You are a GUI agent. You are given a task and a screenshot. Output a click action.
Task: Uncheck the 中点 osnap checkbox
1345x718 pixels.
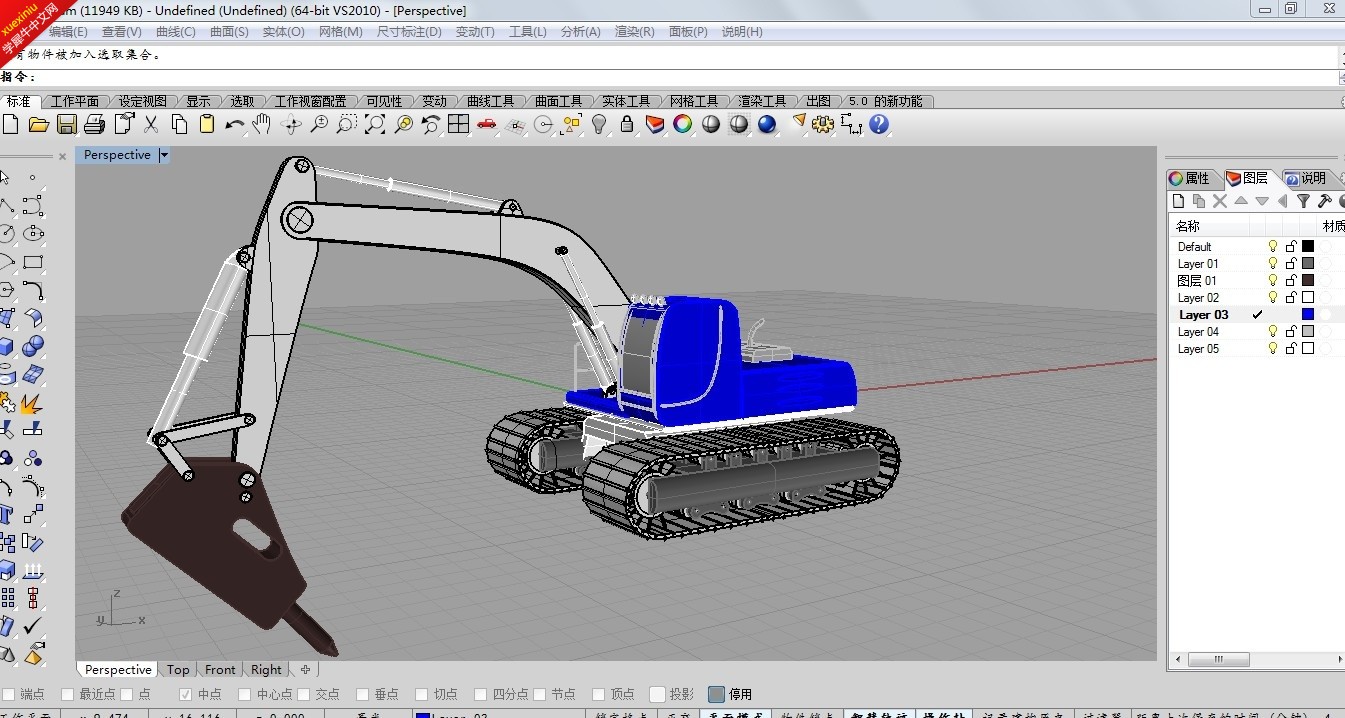click(186, 694)
